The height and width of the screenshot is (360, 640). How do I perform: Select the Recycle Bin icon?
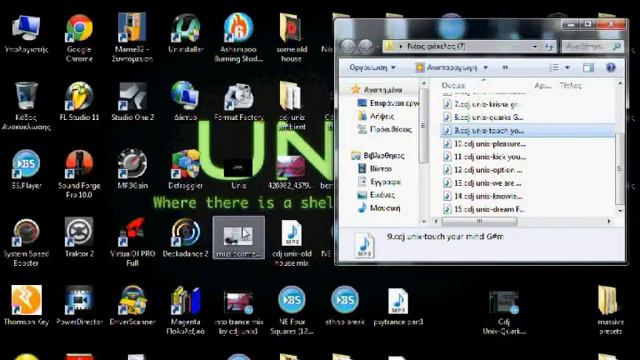click(x=26, y=106)
